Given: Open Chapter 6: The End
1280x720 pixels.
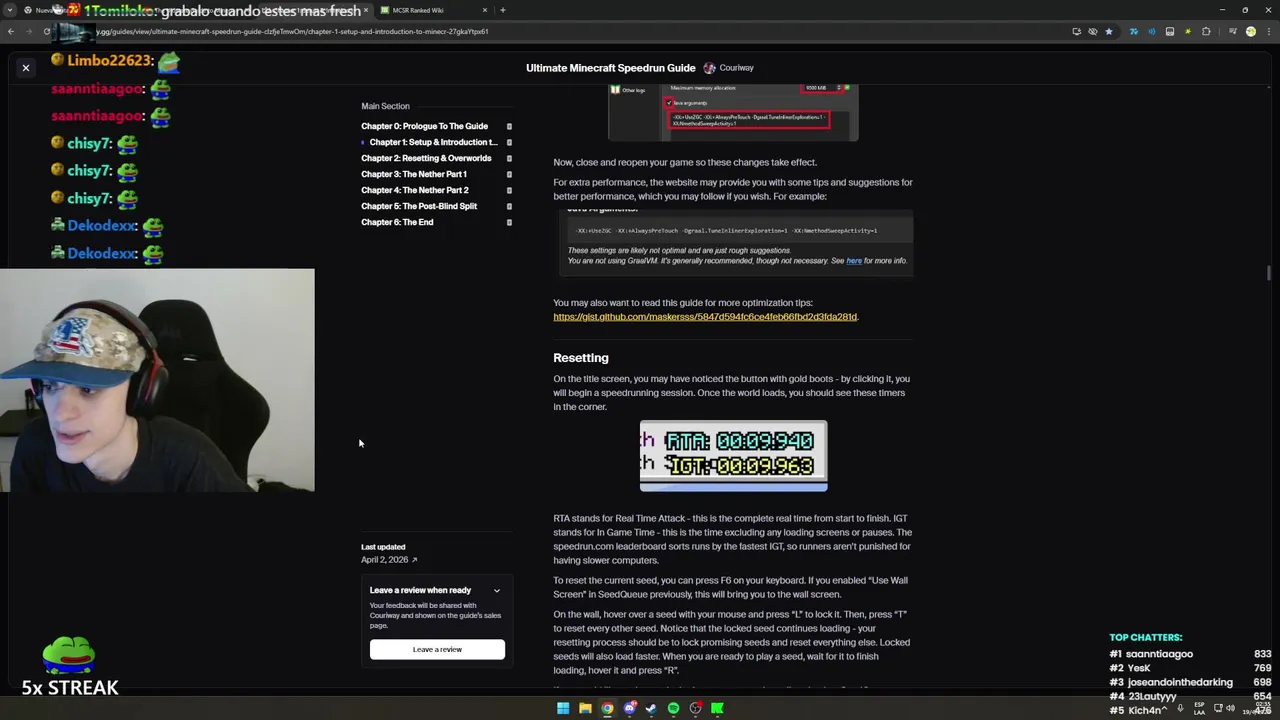Looking at the screenshot, I should pos(397,222).
